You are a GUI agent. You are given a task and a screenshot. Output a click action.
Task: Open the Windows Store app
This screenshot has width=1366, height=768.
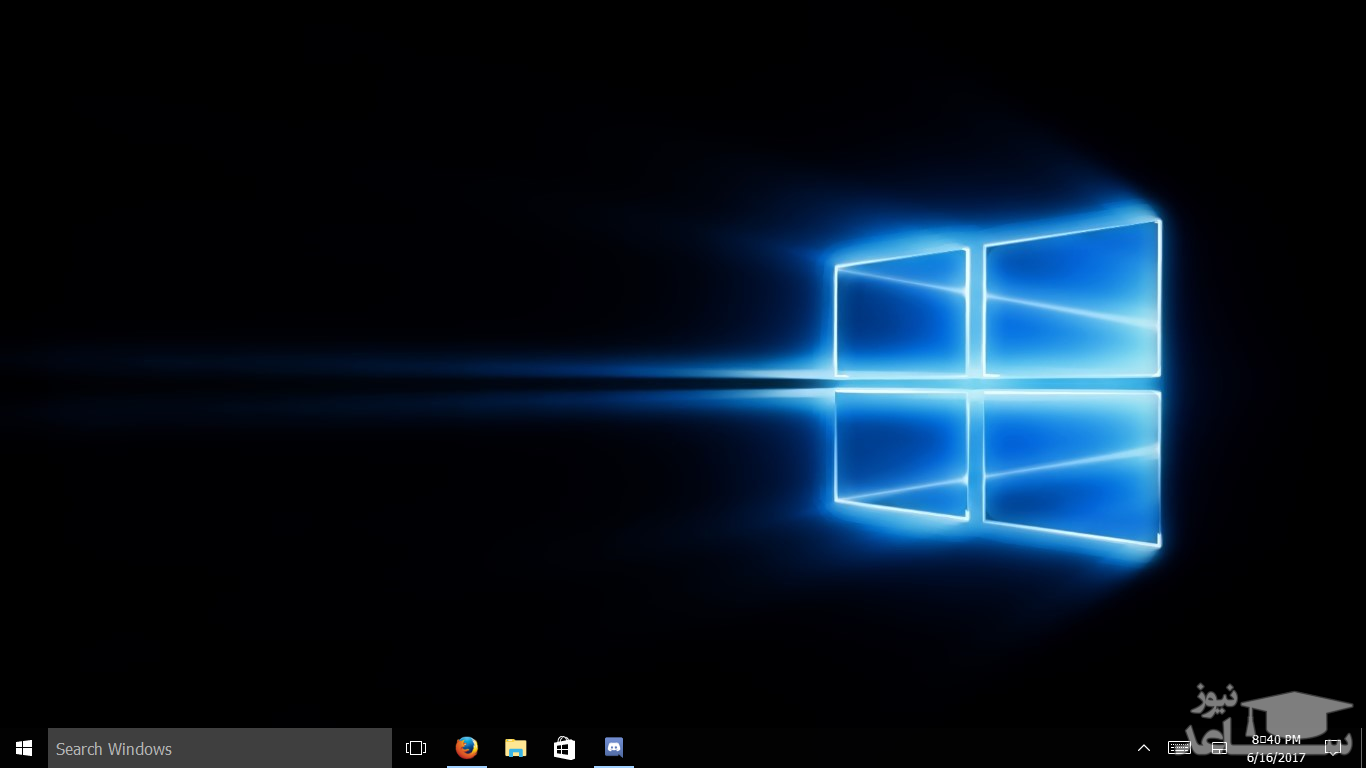[564, 748]
